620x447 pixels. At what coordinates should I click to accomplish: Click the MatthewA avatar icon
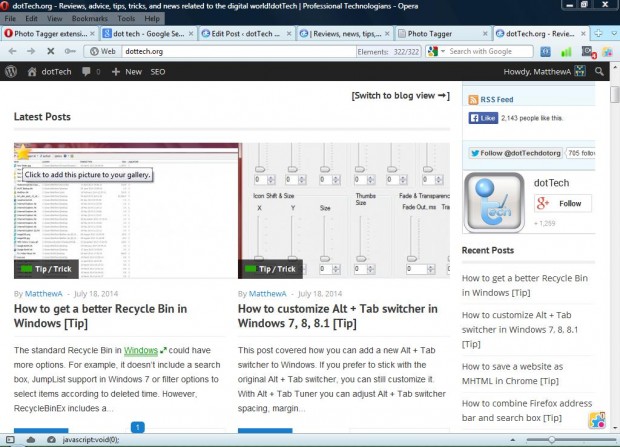(x=580, y=71)
